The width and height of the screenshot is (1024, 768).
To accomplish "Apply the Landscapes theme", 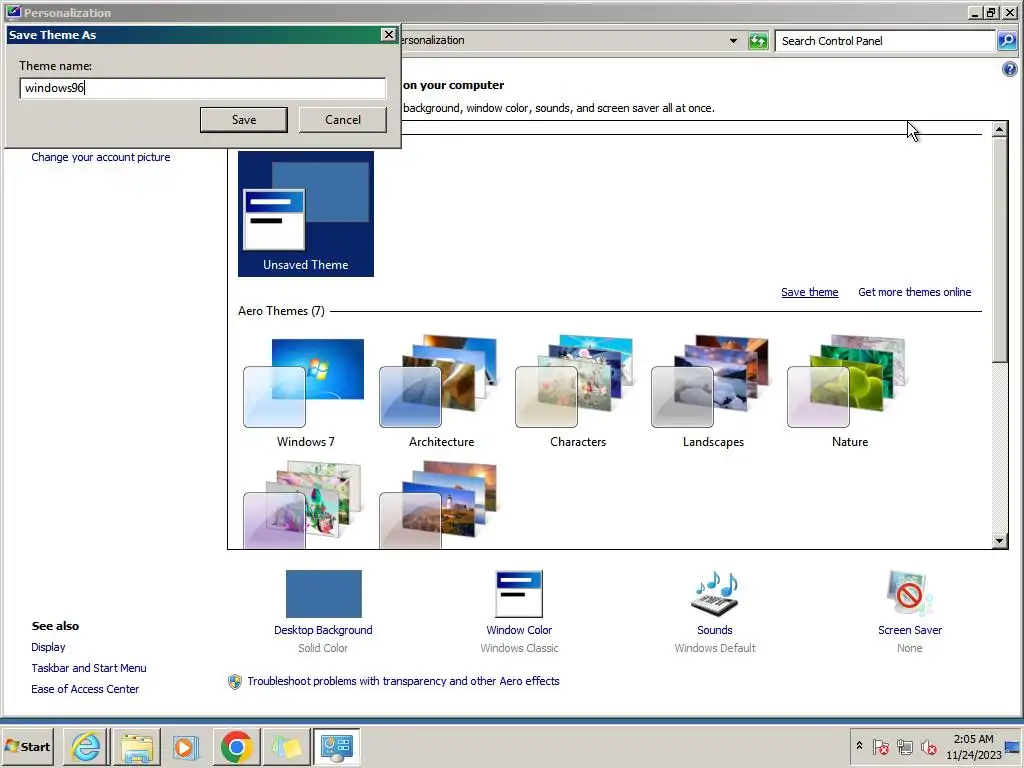I will coord(713,392).
